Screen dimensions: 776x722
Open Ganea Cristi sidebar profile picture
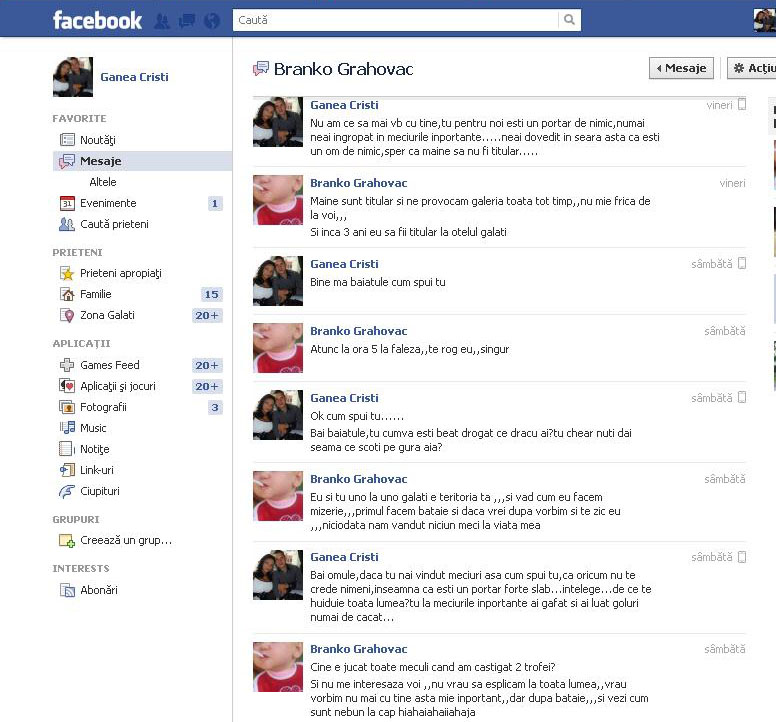[x=73, y=77]
